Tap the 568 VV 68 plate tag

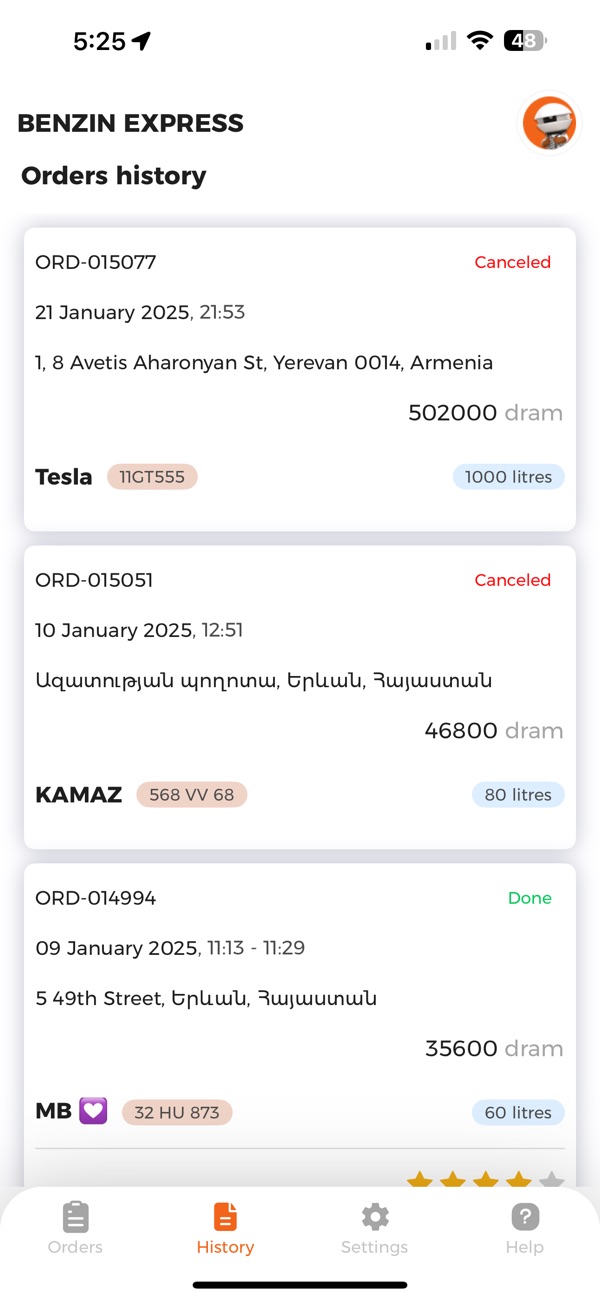coord(191,795)
